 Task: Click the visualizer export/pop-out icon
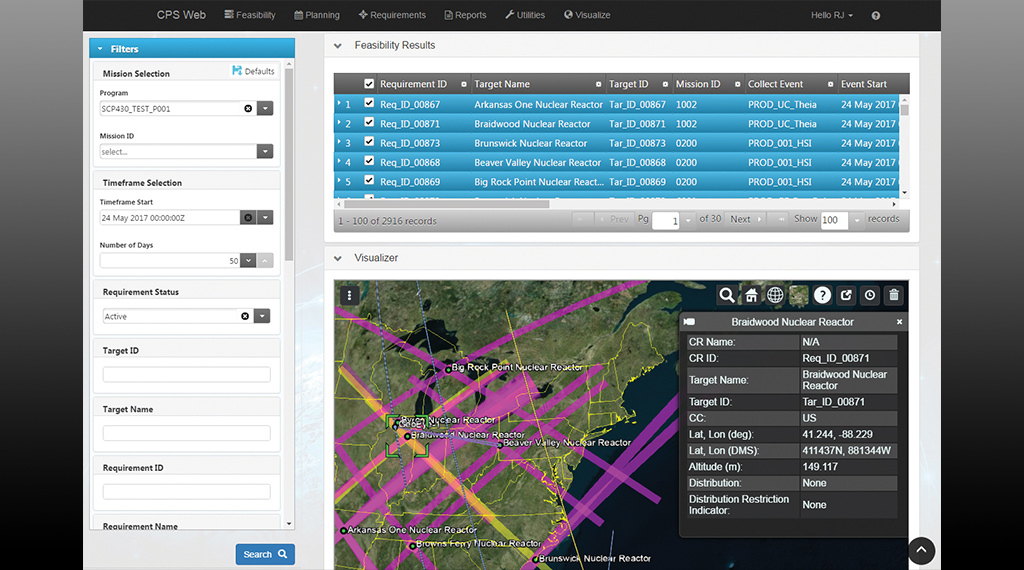[x=846, y=295]
